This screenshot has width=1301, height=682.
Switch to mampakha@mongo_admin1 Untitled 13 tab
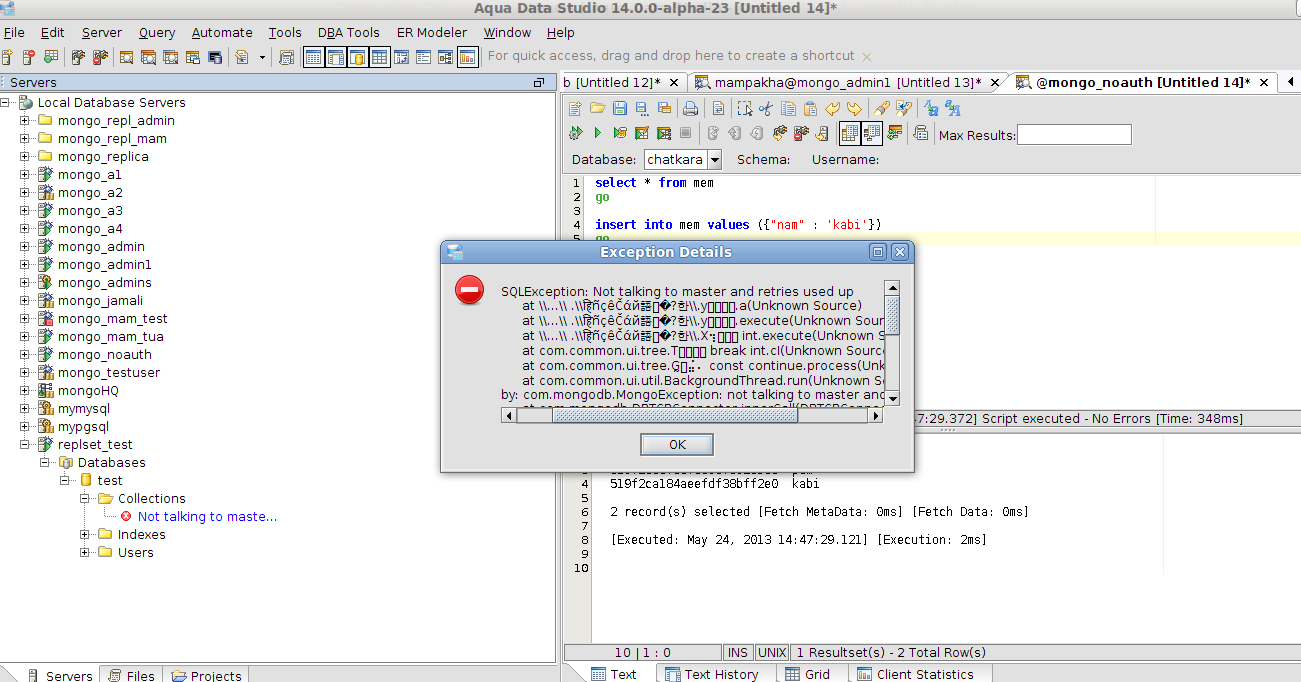click(x=848, y=82)
